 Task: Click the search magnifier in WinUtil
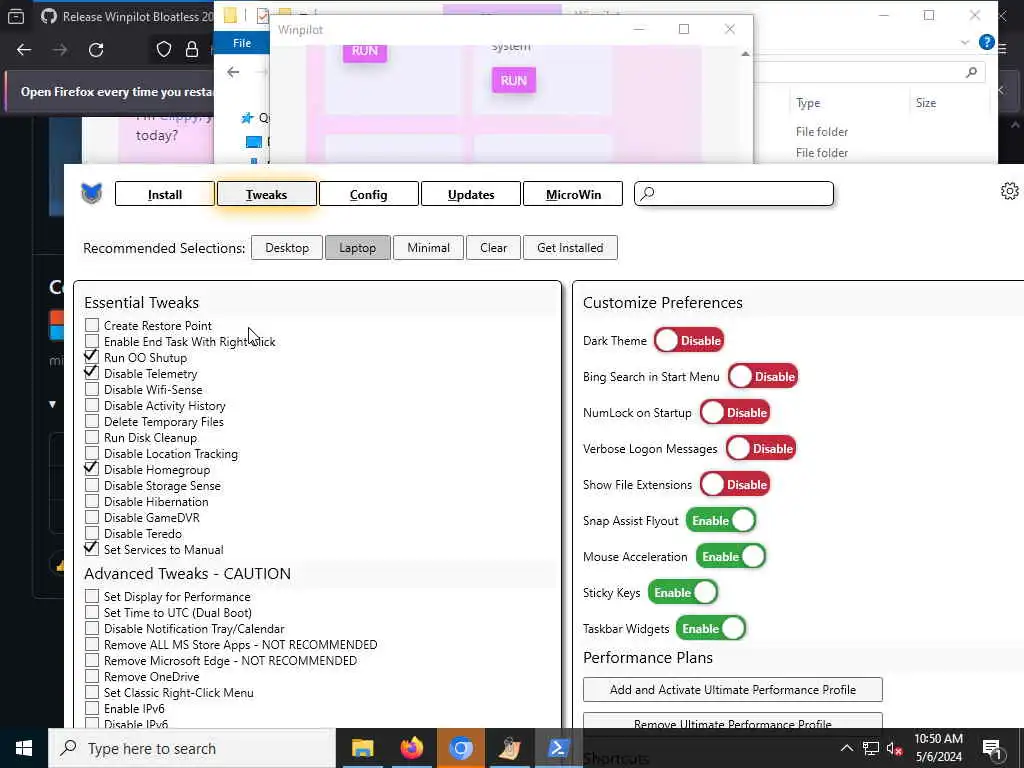coord(647,193)
